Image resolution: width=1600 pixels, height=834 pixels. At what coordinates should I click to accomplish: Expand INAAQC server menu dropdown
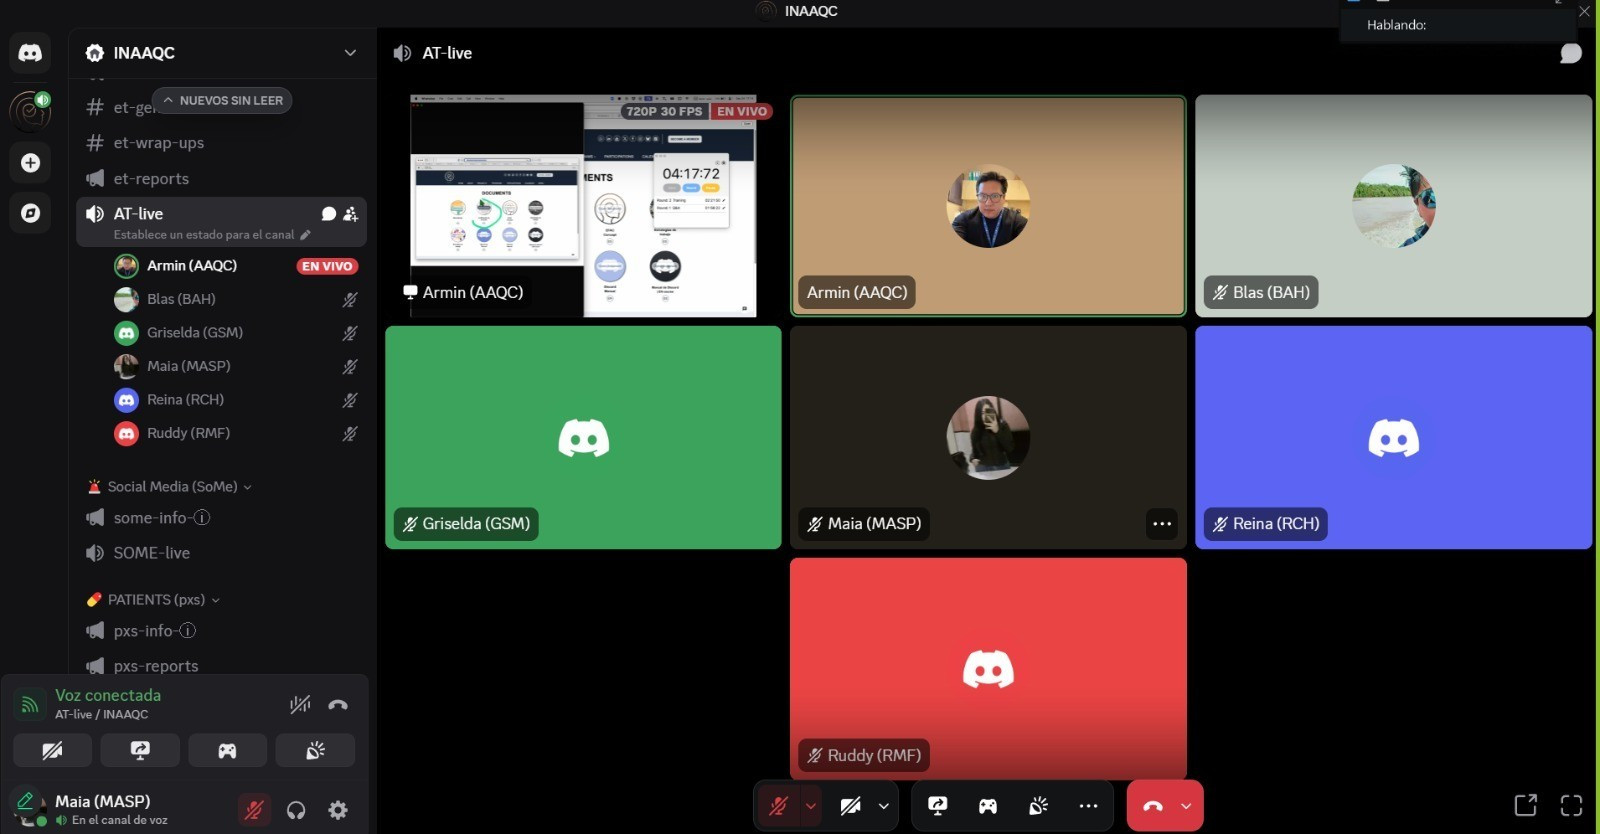(350, 53)
